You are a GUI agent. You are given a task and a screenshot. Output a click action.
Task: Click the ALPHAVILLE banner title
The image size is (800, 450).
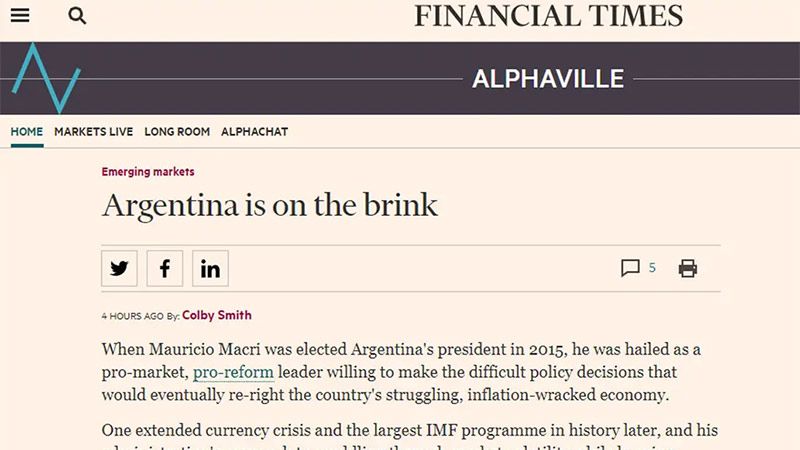(x=548, y=78)
